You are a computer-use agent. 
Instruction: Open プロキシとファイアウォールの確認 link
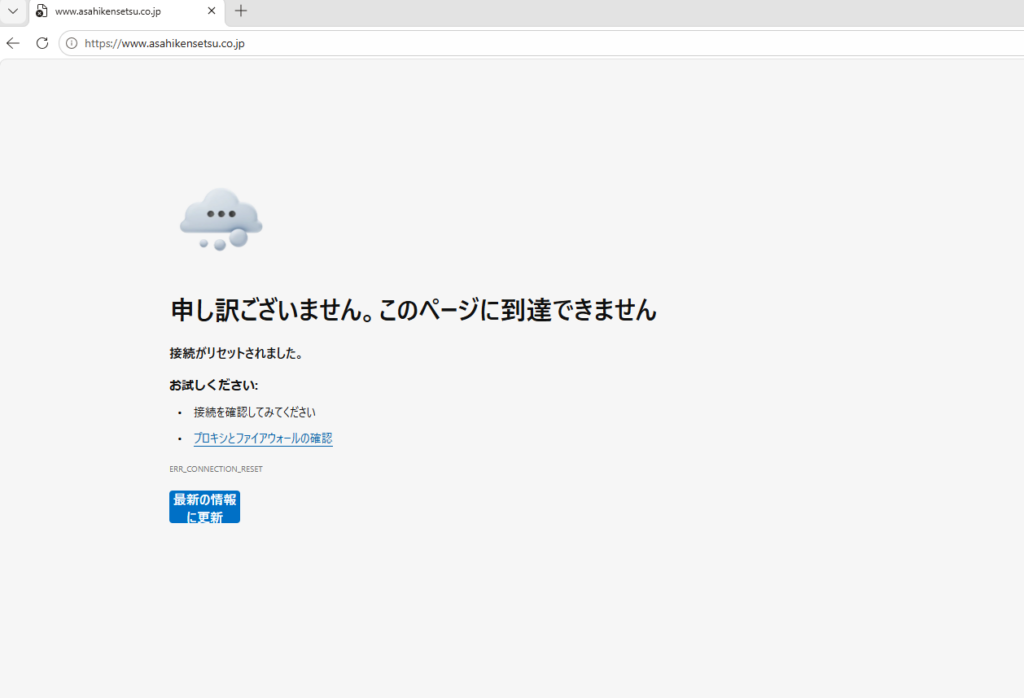coord(263,438)
